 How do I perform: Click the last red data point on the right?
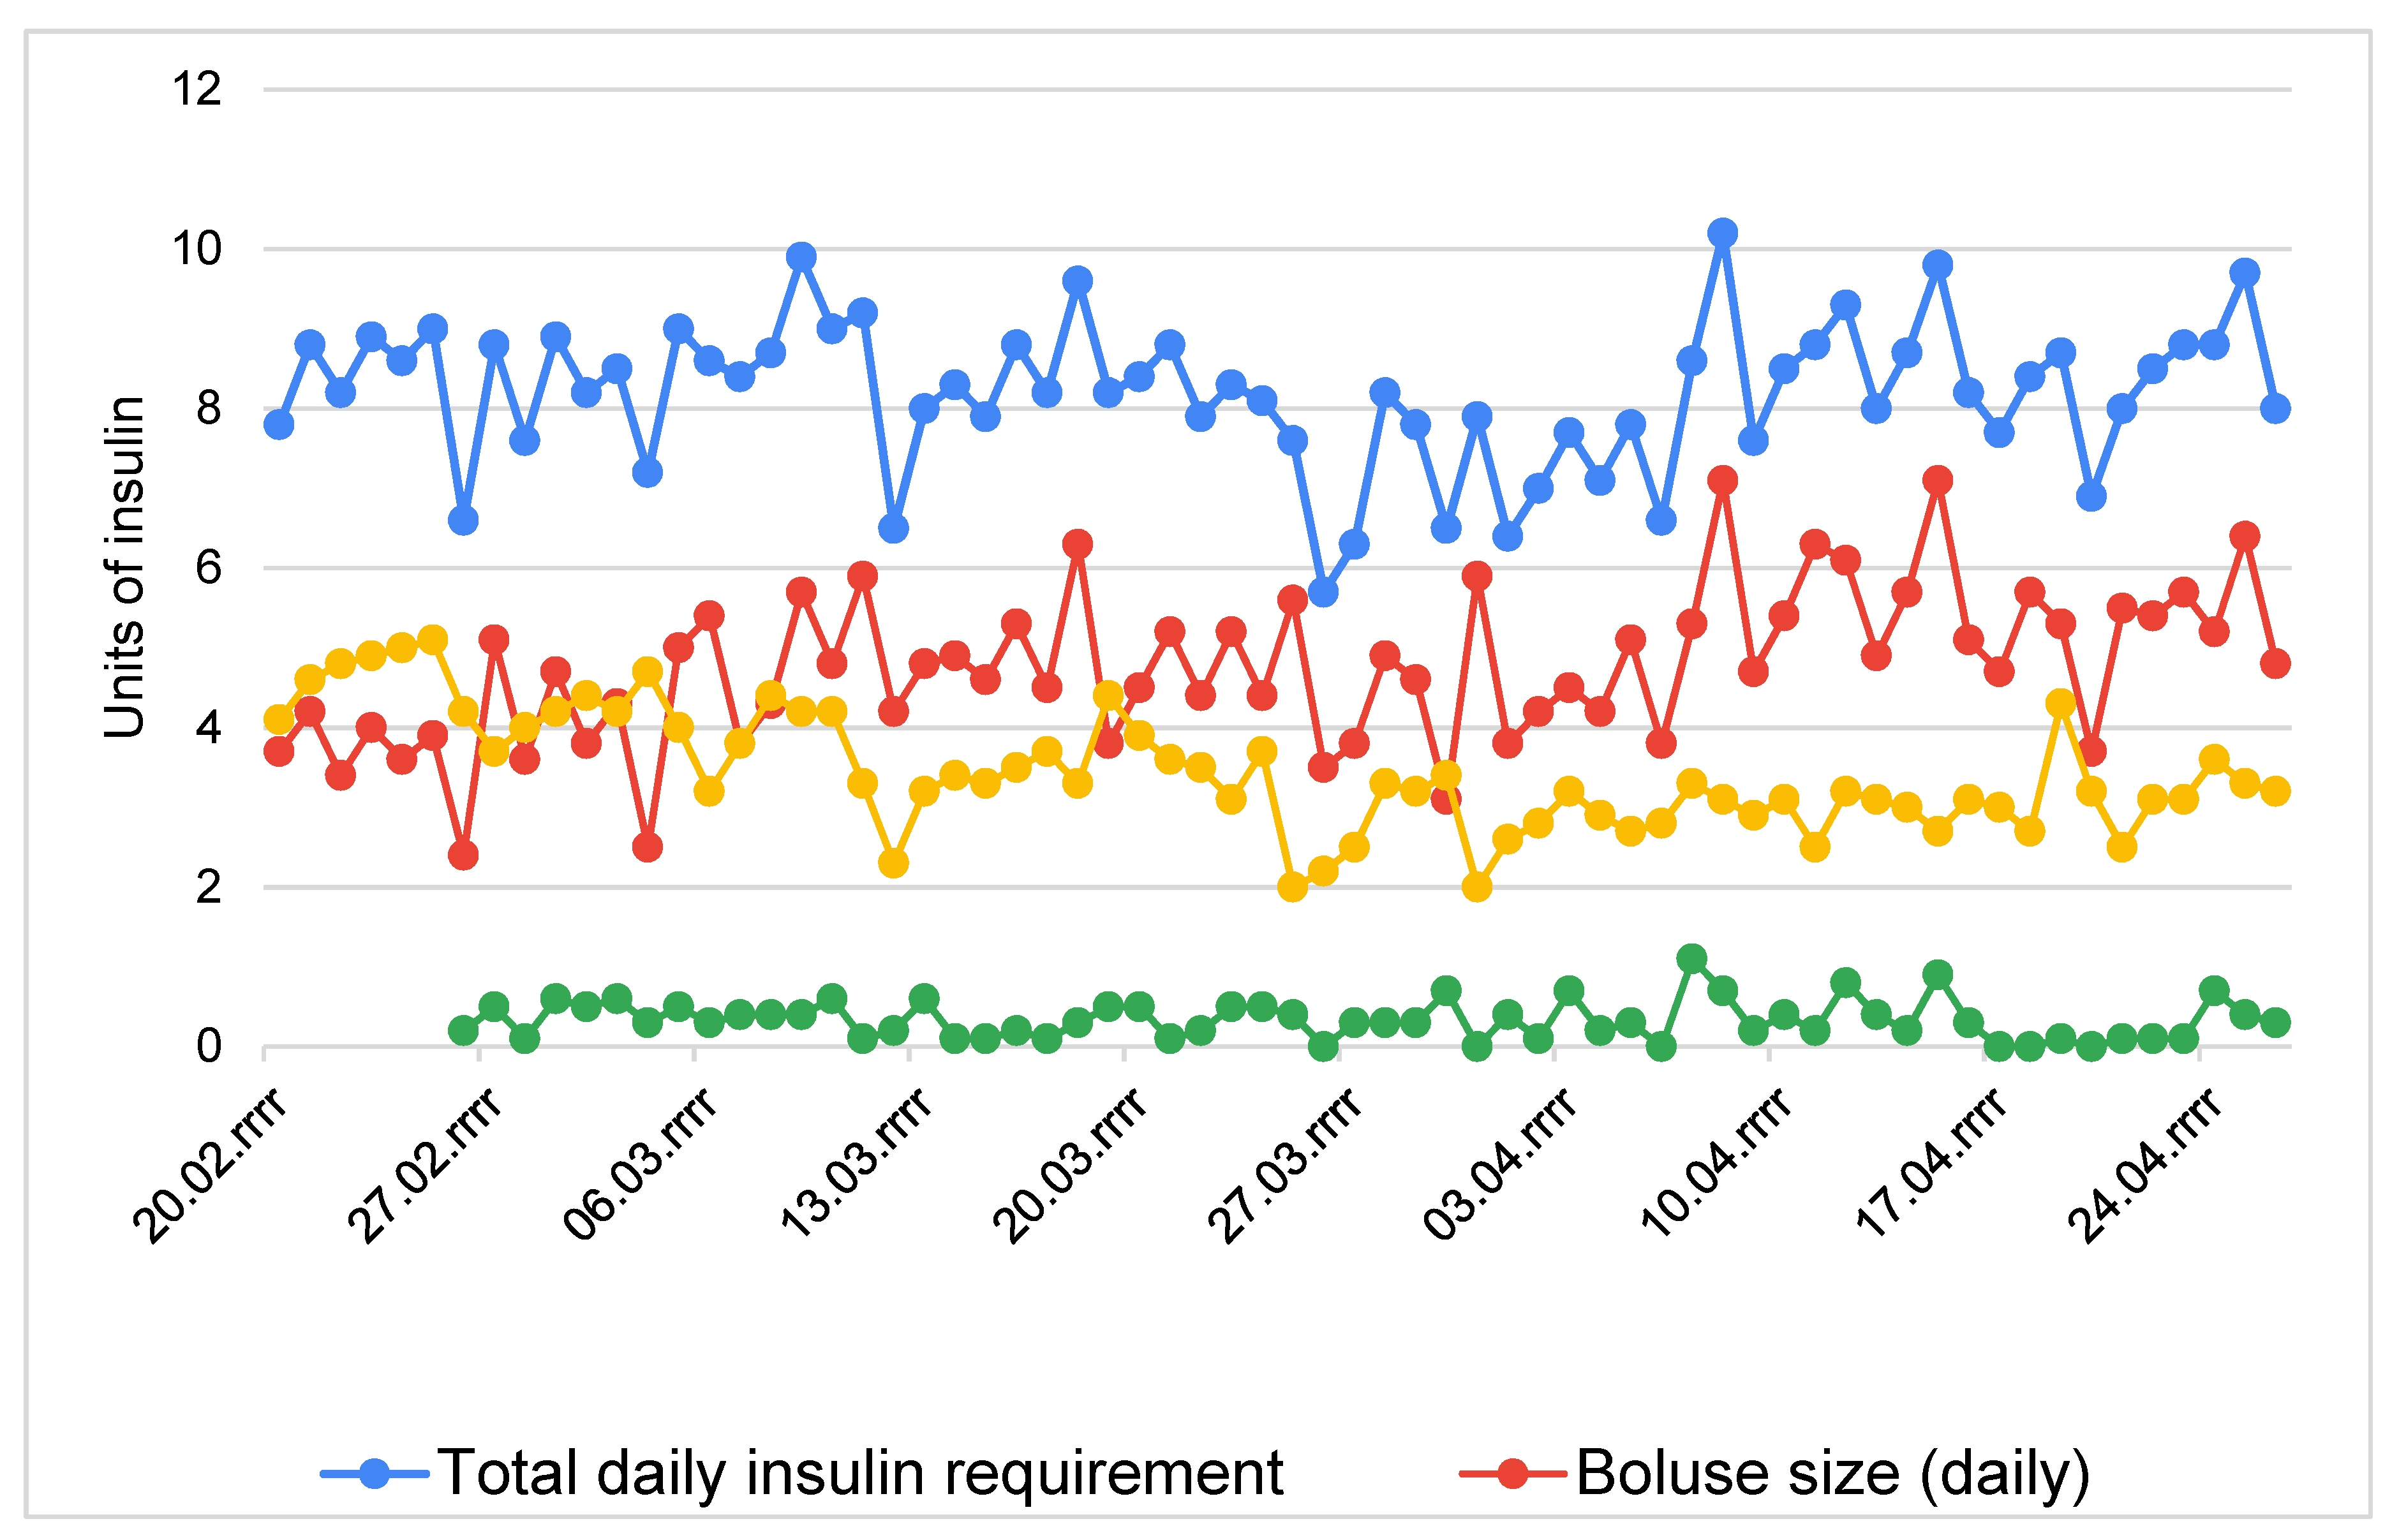coord(2275,663)
